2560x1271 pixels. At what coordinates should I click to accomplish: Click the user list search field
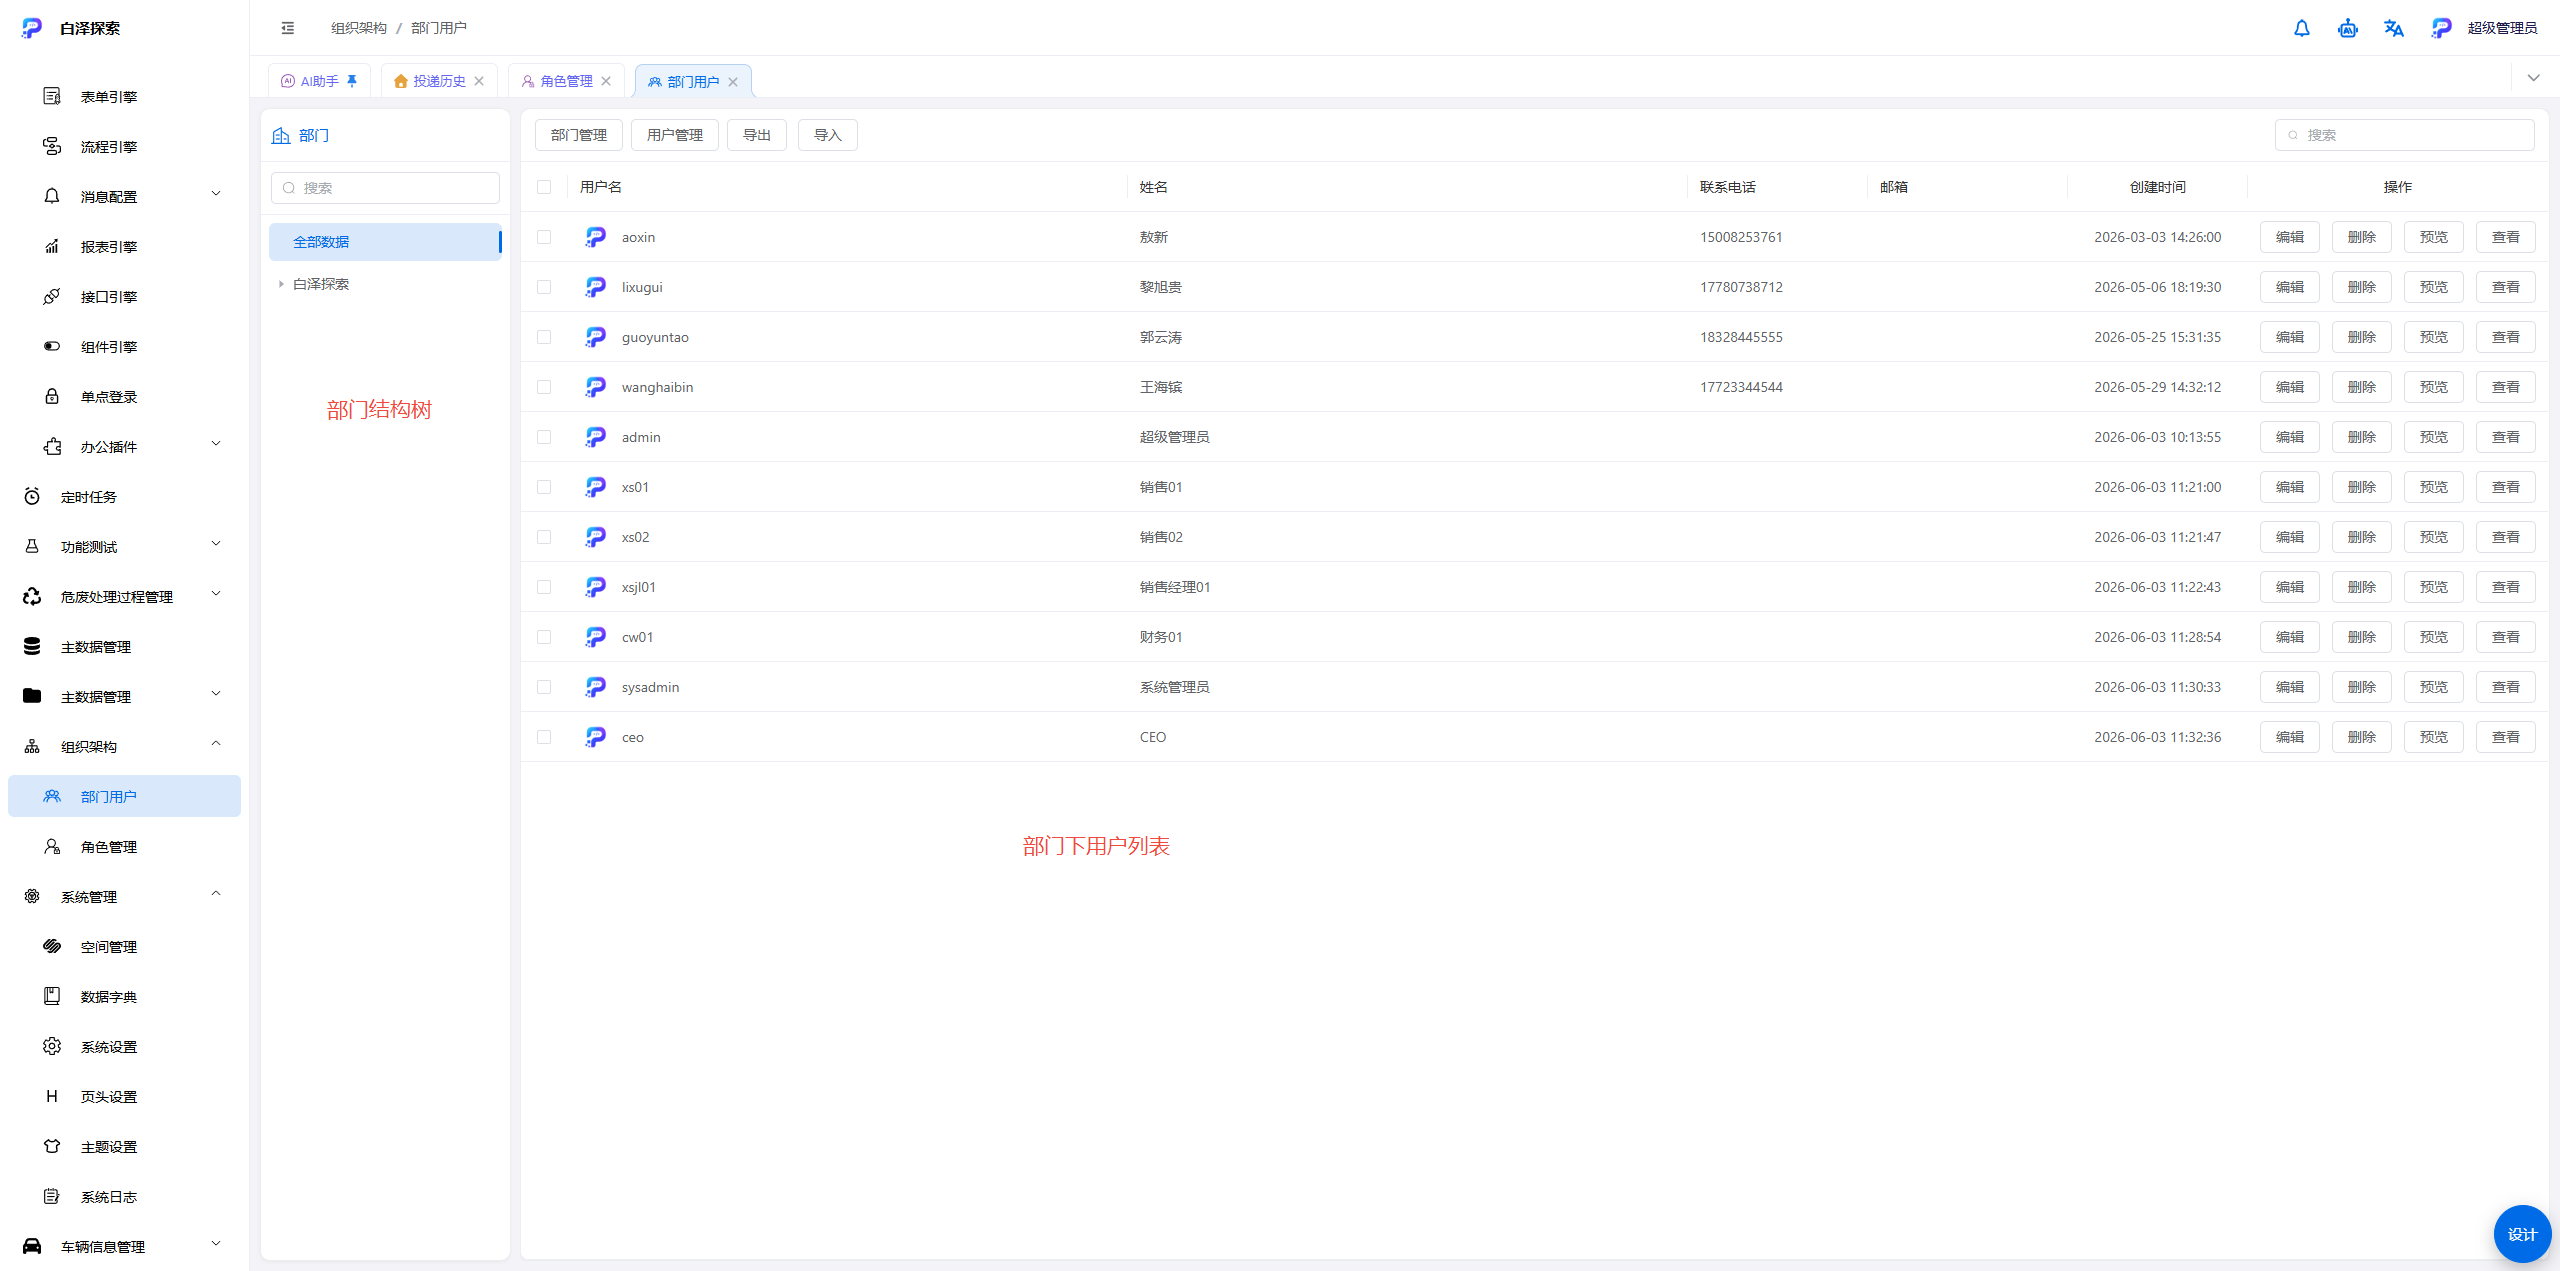pyautogui.click(x=2405, y=135)
